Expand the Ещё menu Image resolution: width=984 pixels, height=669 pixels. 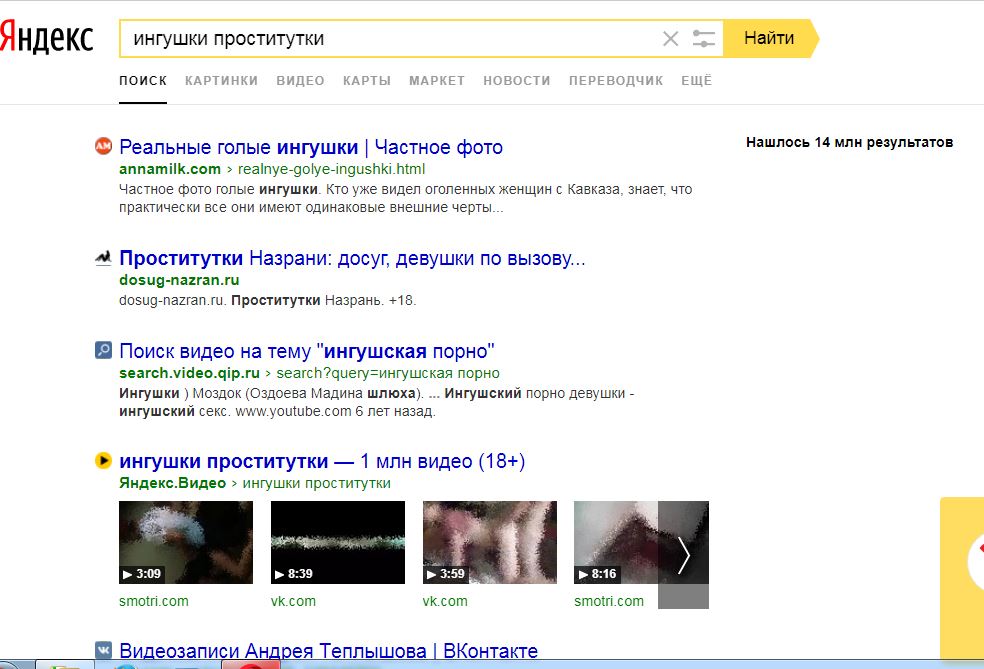click(x=697, y=81)
